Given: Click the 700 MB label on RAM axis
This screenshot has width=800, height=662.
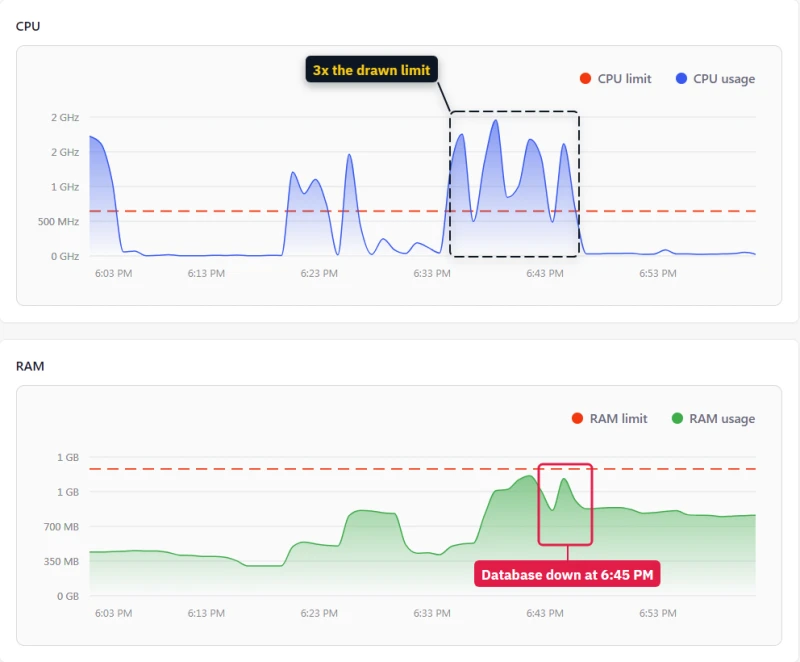Looking at the screenshot, I should [x=61, y=527].
